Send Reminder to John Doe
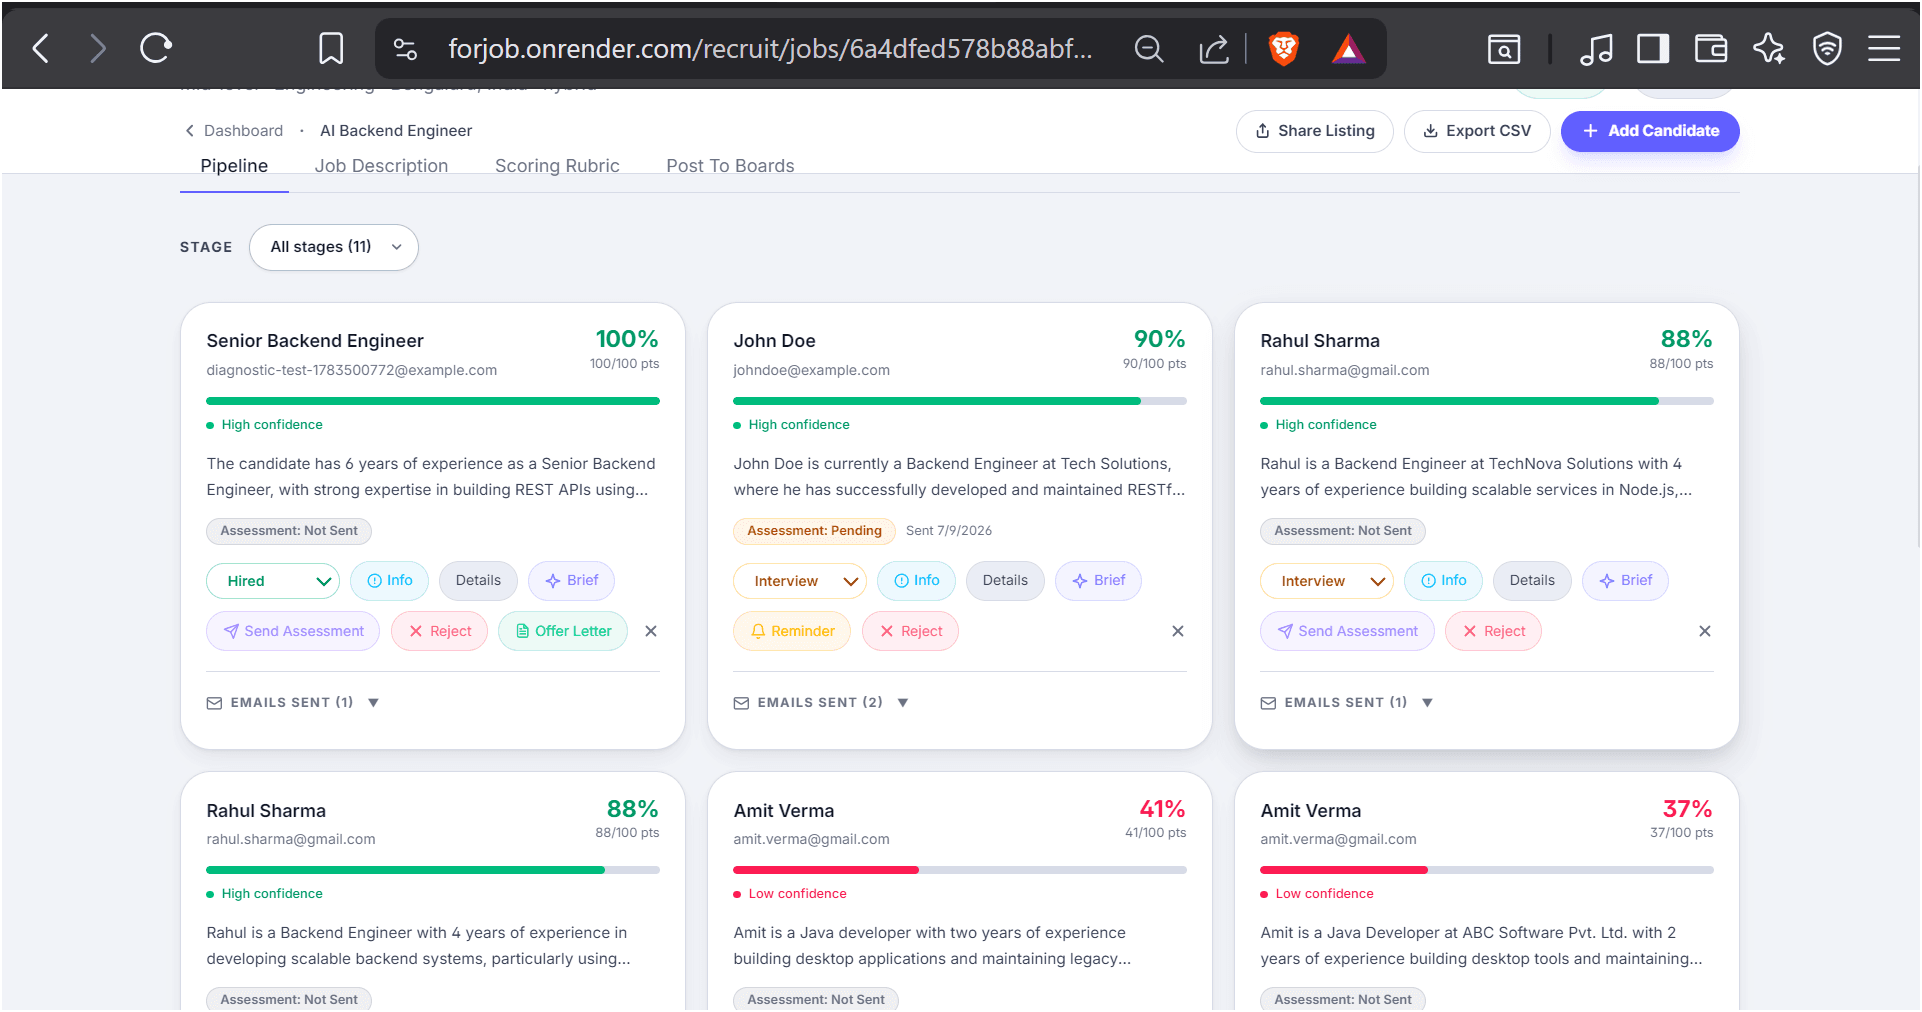Image resolution: width=1922 pixels, height=1012 pixels. [x=792, y=632]
